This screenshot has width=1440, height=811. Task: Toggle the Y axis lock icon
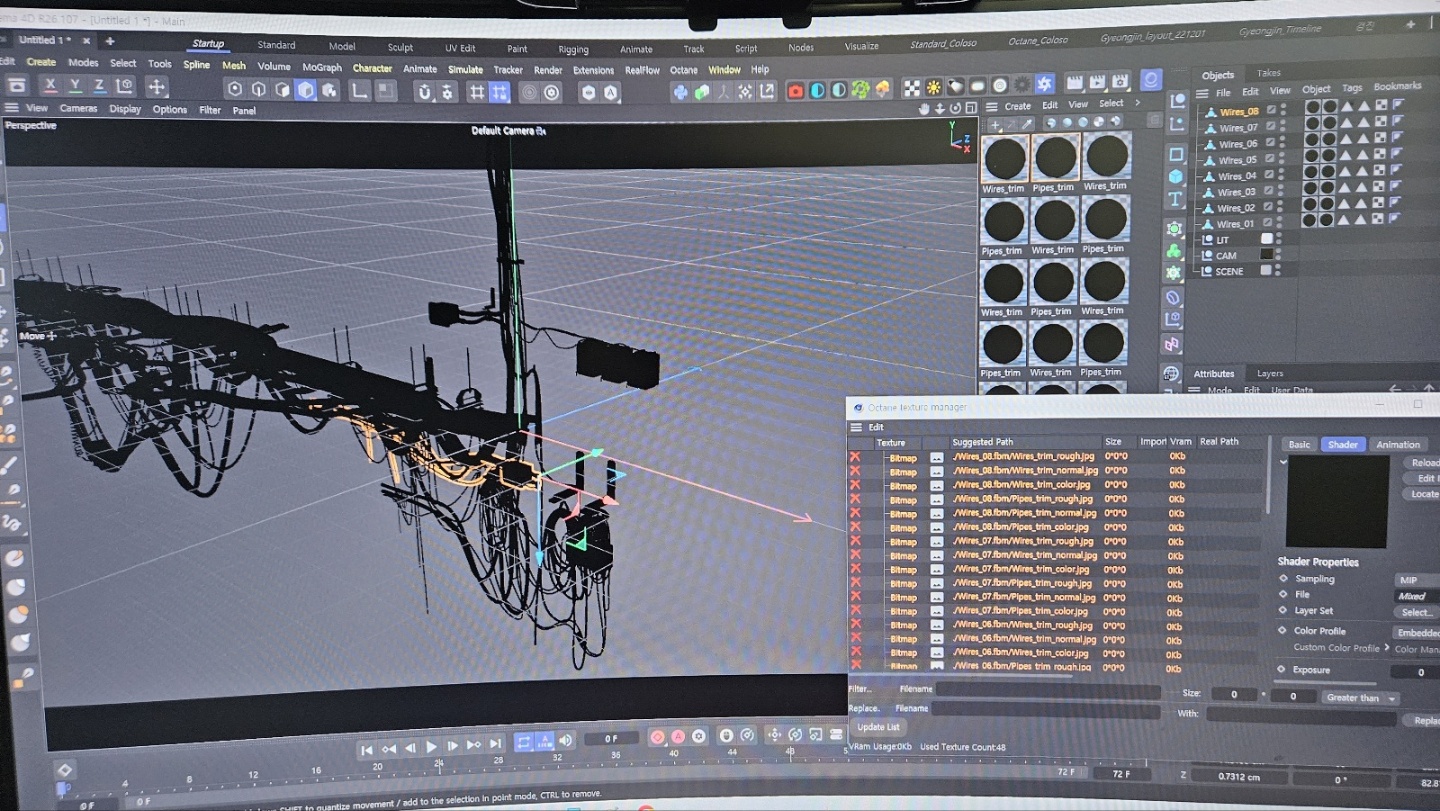(75, 87)
